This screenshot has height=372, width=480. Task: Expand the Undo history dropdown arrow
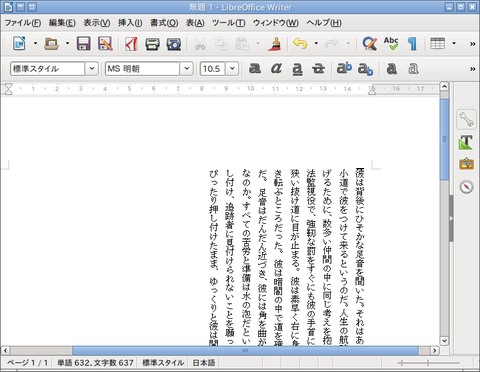(316, 43)
